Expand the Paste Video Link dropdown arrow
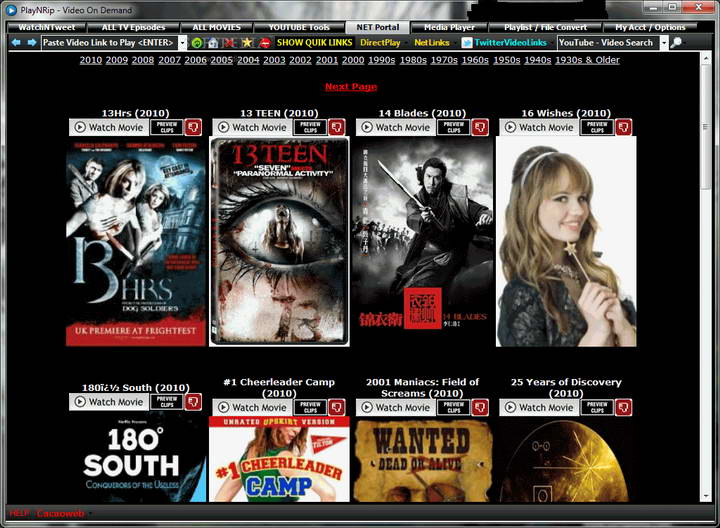720x528 pixels. point(182,43)
